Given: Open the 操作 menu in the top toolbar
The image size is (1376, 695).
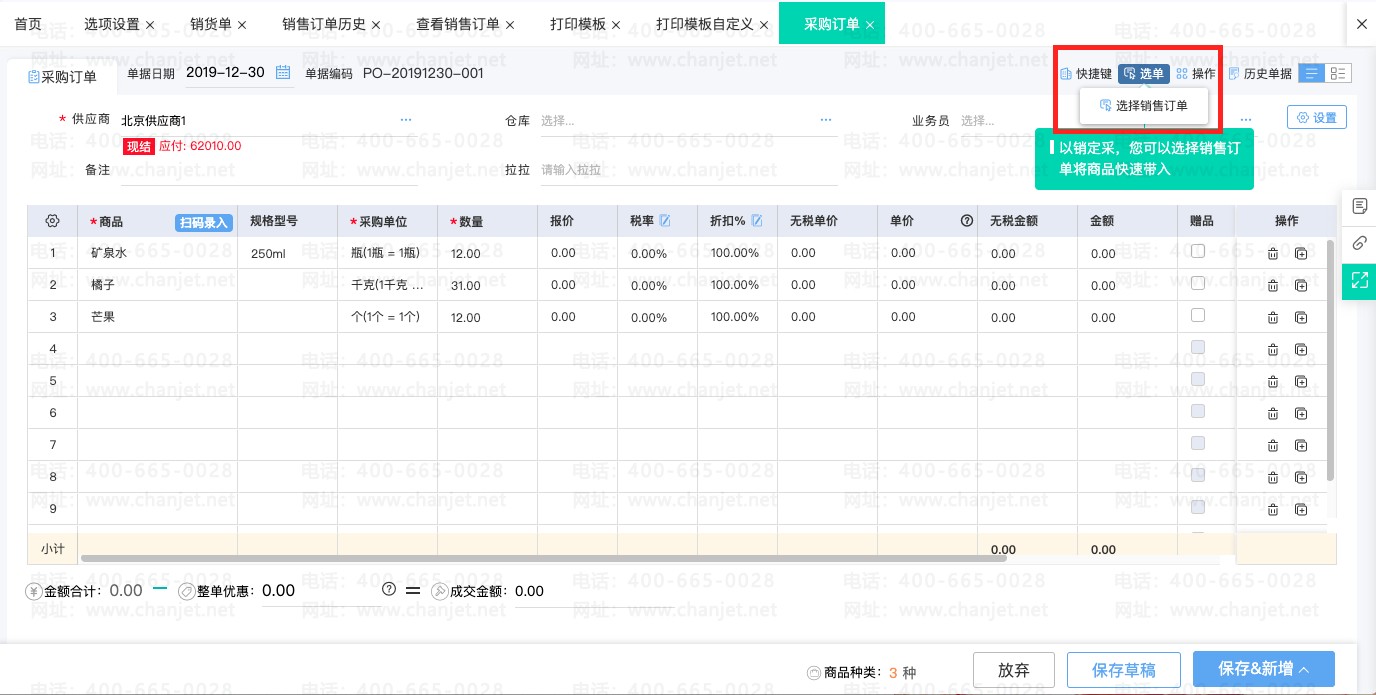Looking at the screenshot, I should point(1196,74).
